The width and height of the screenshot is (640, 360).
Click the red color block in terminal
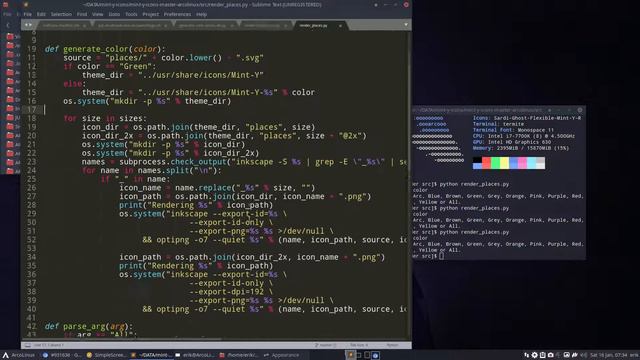coord(486,163)
